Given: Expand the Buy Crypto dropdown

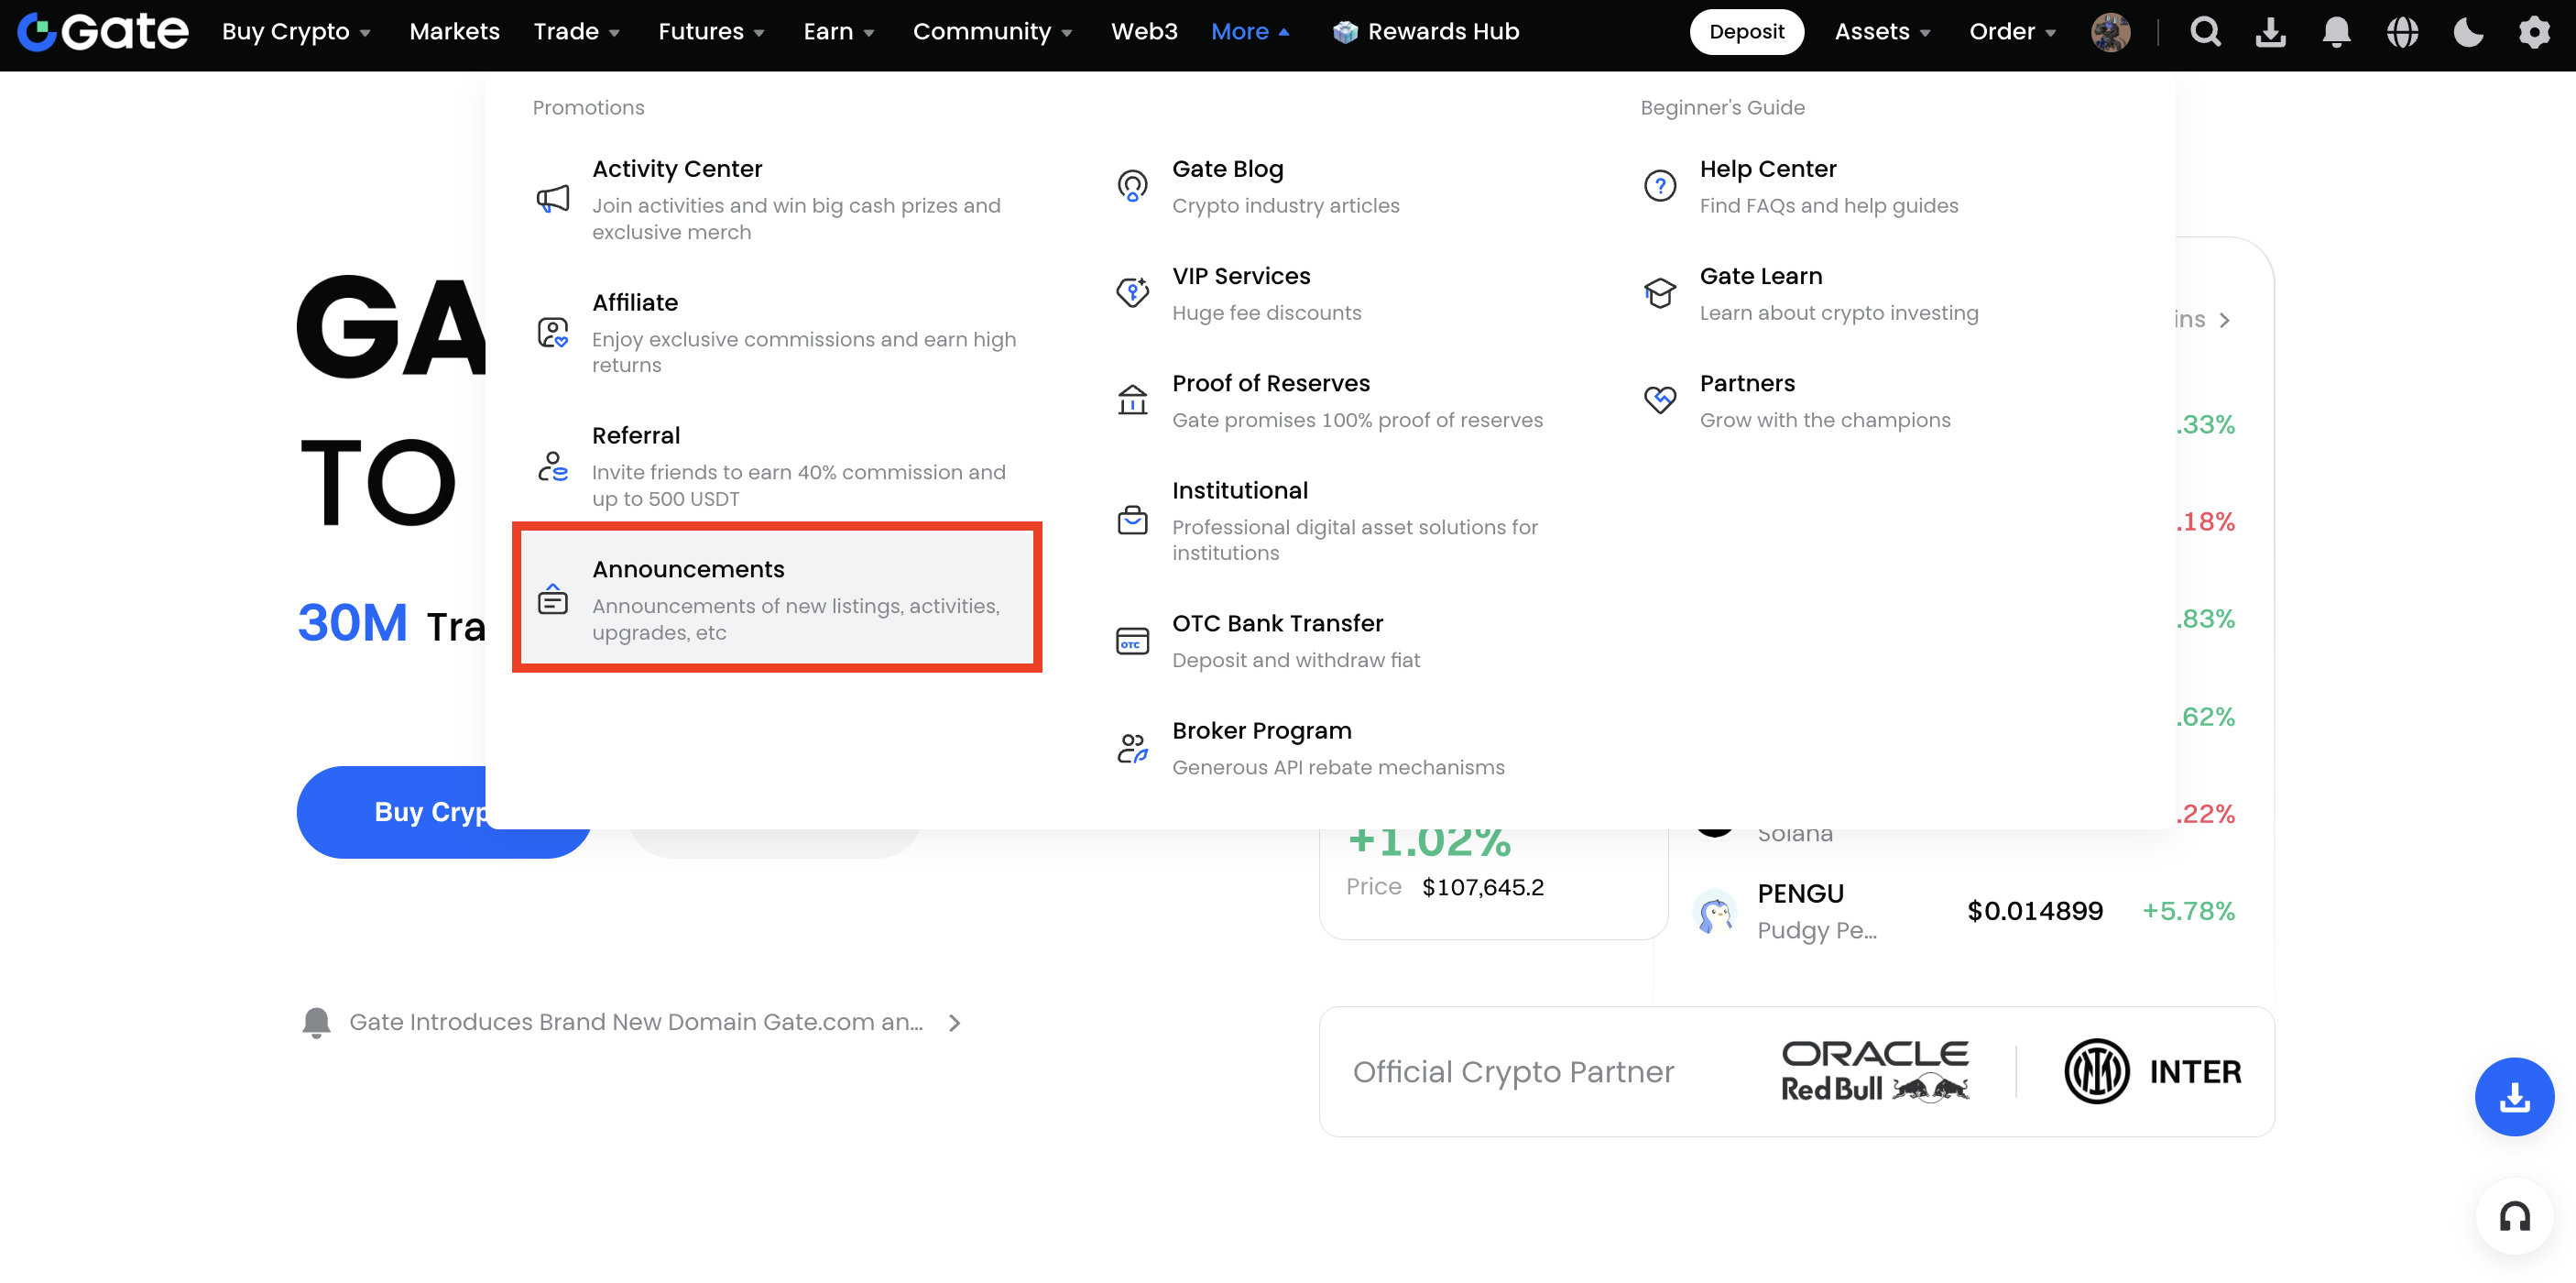Looking at the screenshot, I should [x=296, y=32].
